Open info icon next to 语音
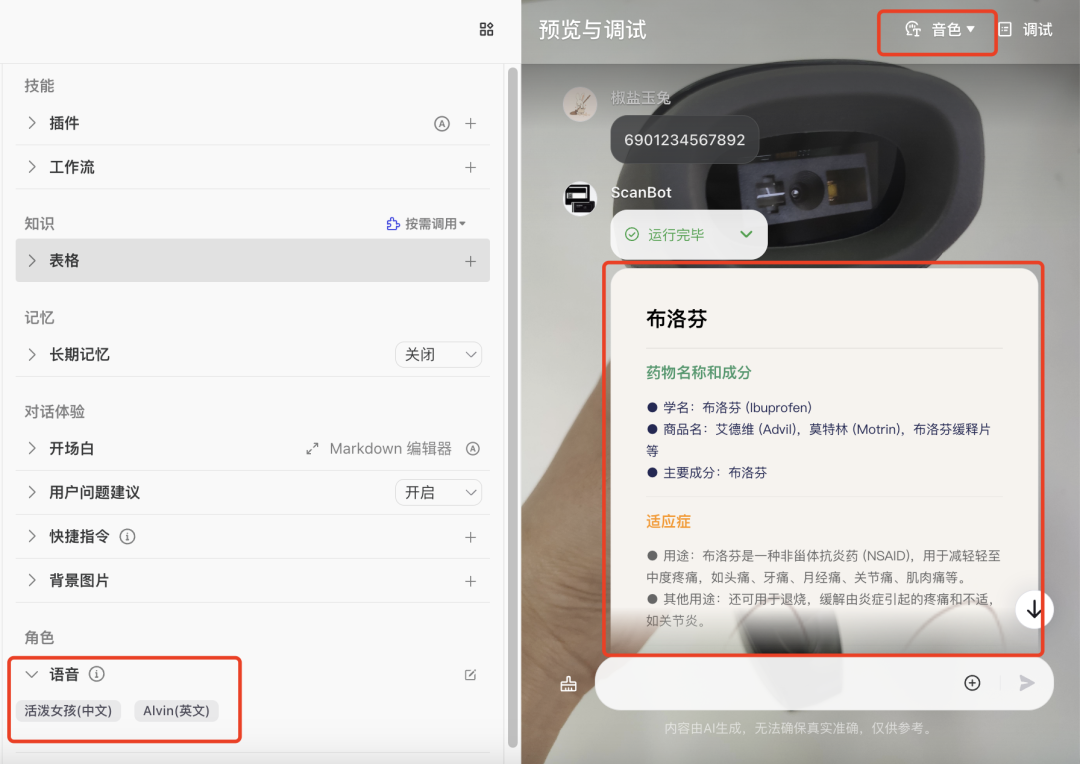This screenshot has height=764, width=1080. point(97,674)
